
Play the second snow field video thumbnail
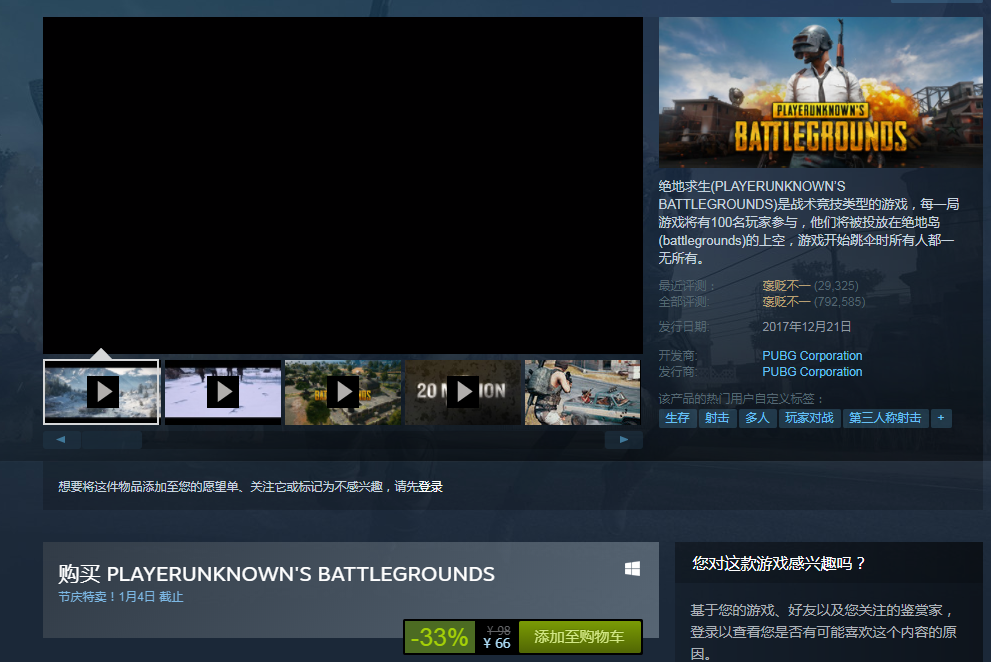pyautogui.click(x=222, y=392)
